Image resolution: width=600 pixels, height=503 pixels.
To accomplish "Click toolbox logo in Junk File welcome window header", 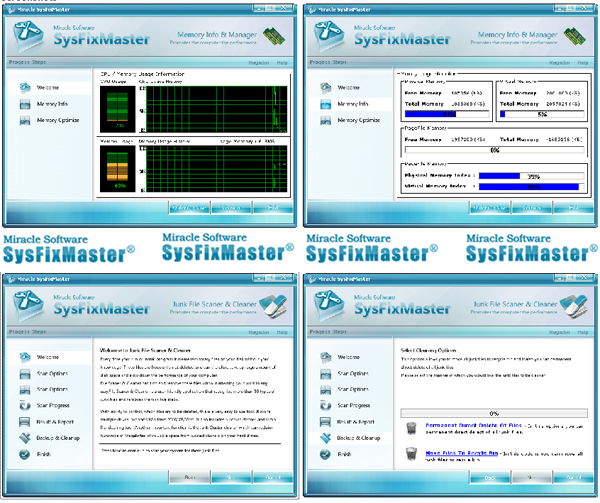I will click(28, 306).
